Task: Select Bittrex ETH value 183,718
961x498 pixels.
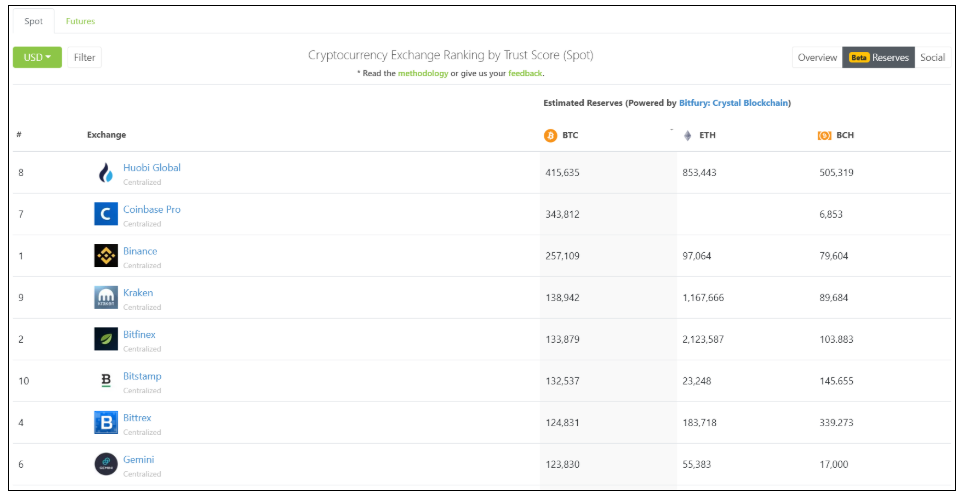Action: coord(699,423)
